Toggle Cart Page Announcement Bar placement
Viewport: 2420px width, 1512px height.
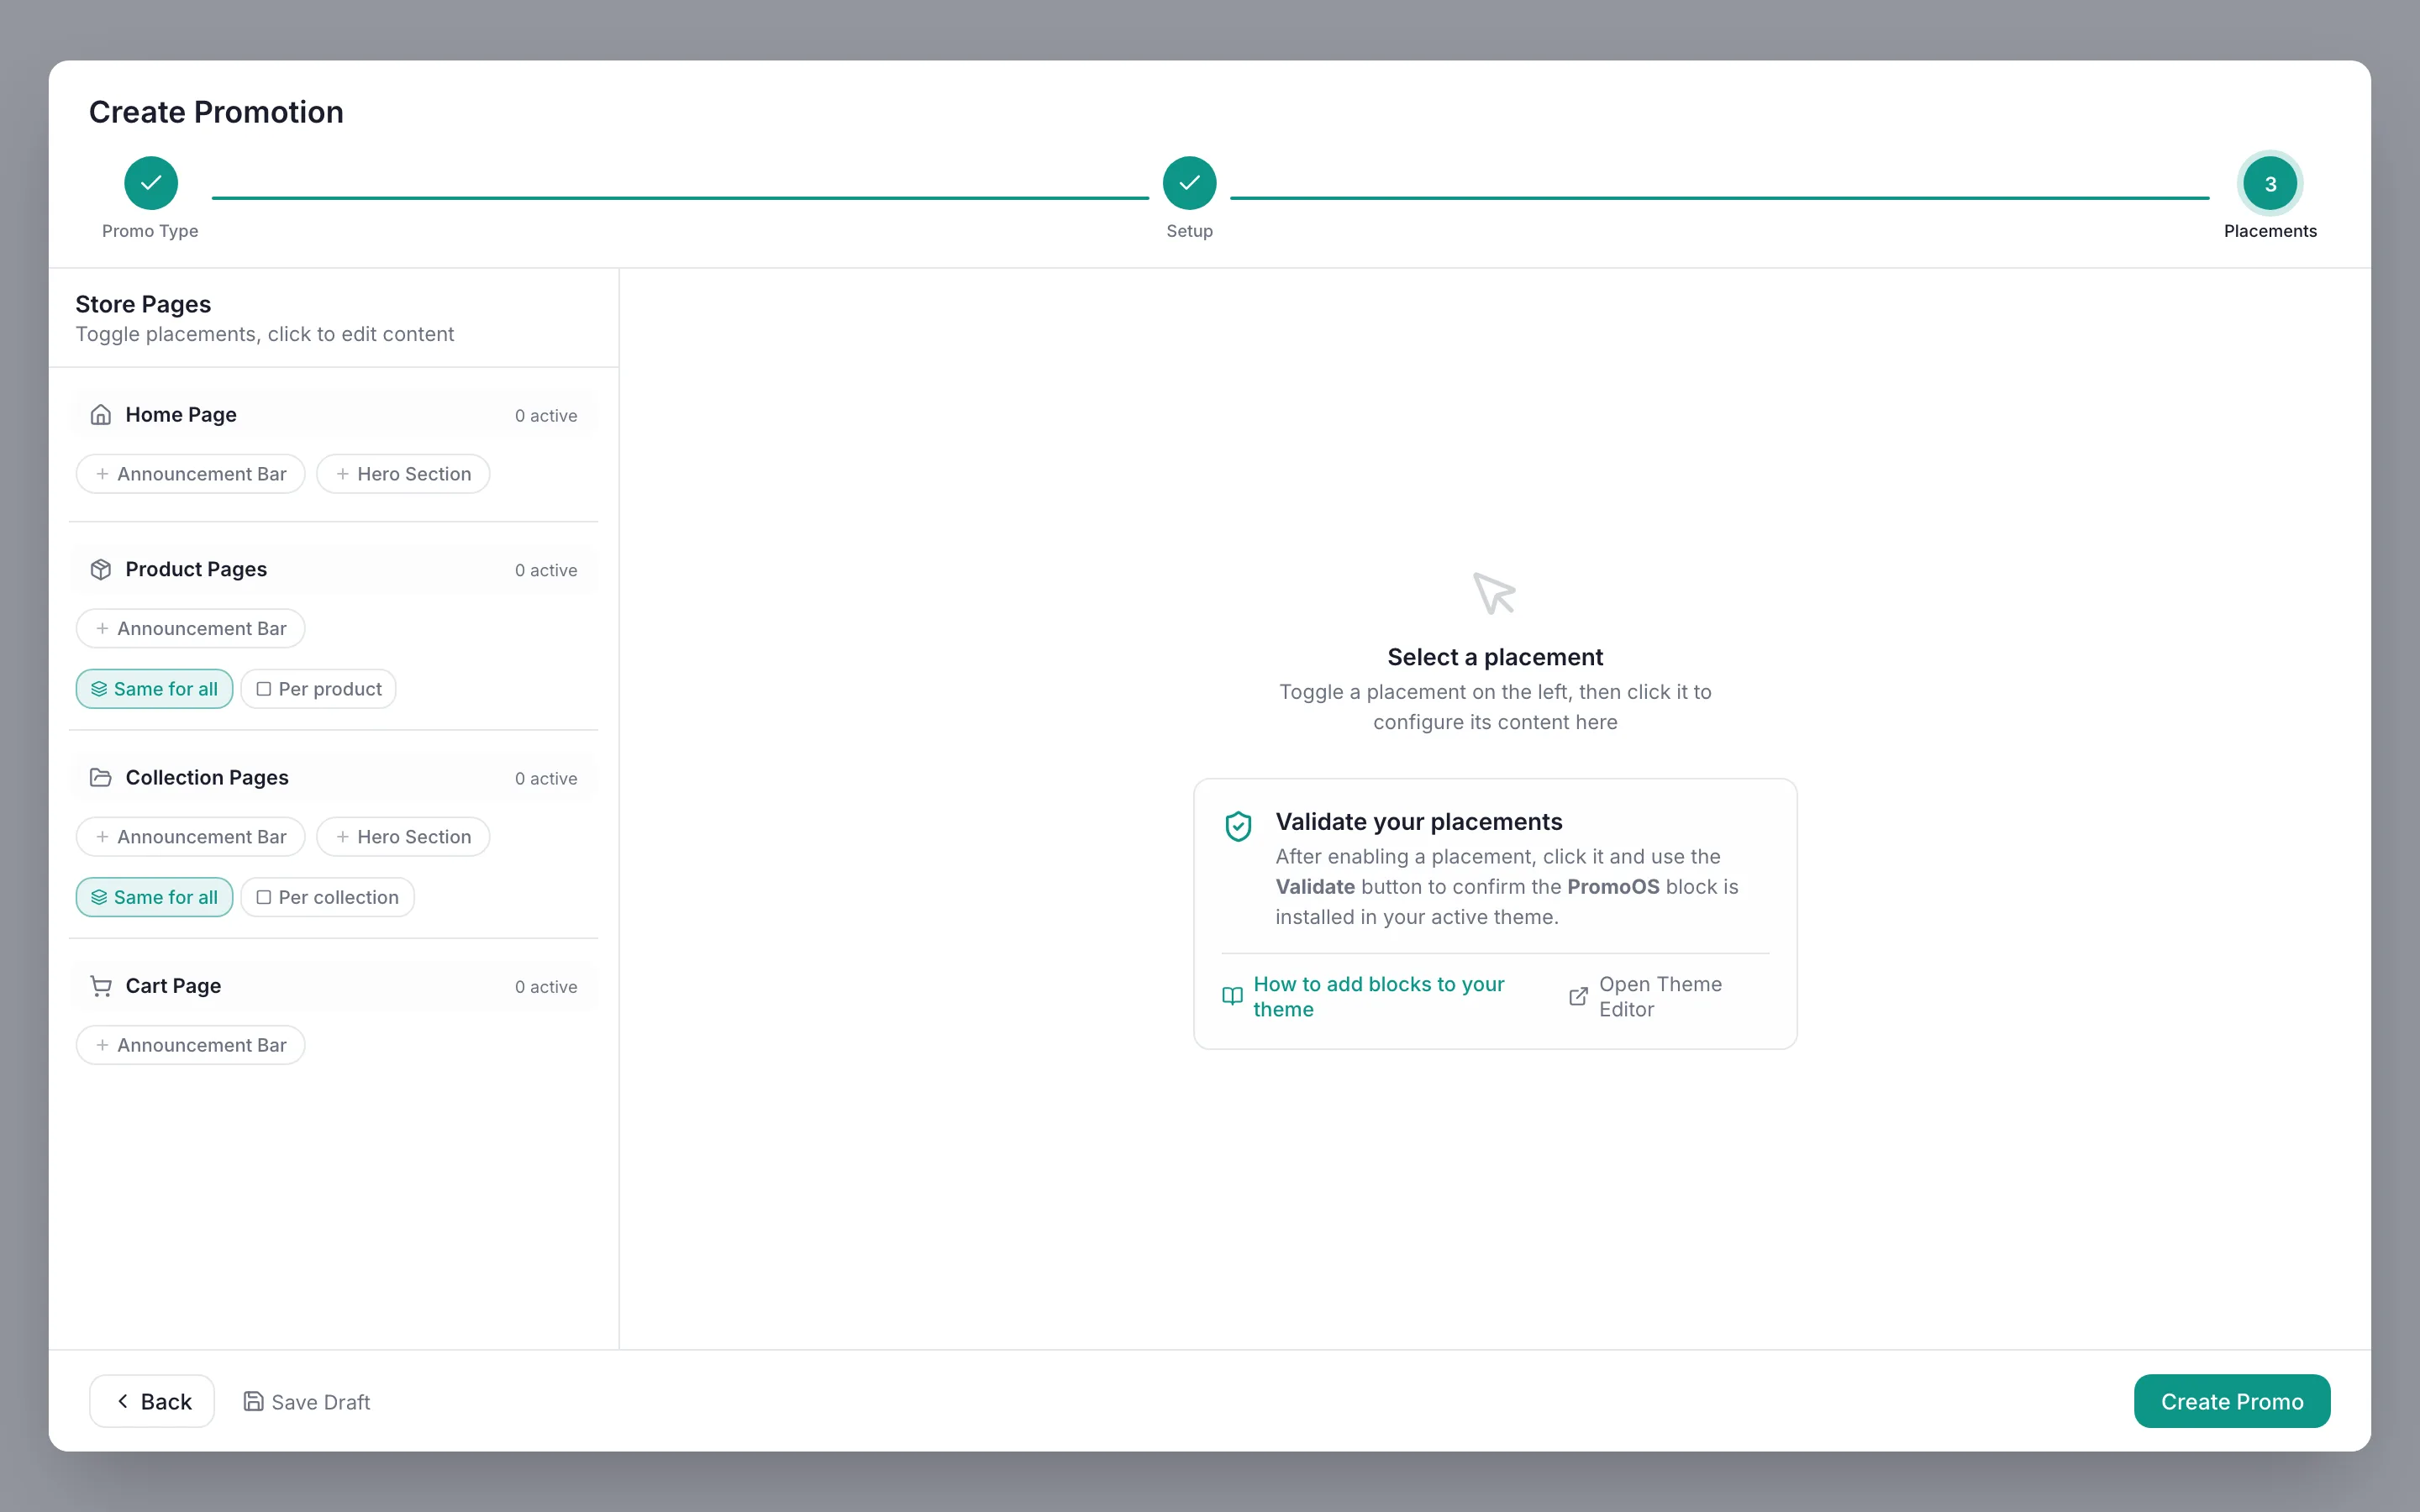point(190,1044)
